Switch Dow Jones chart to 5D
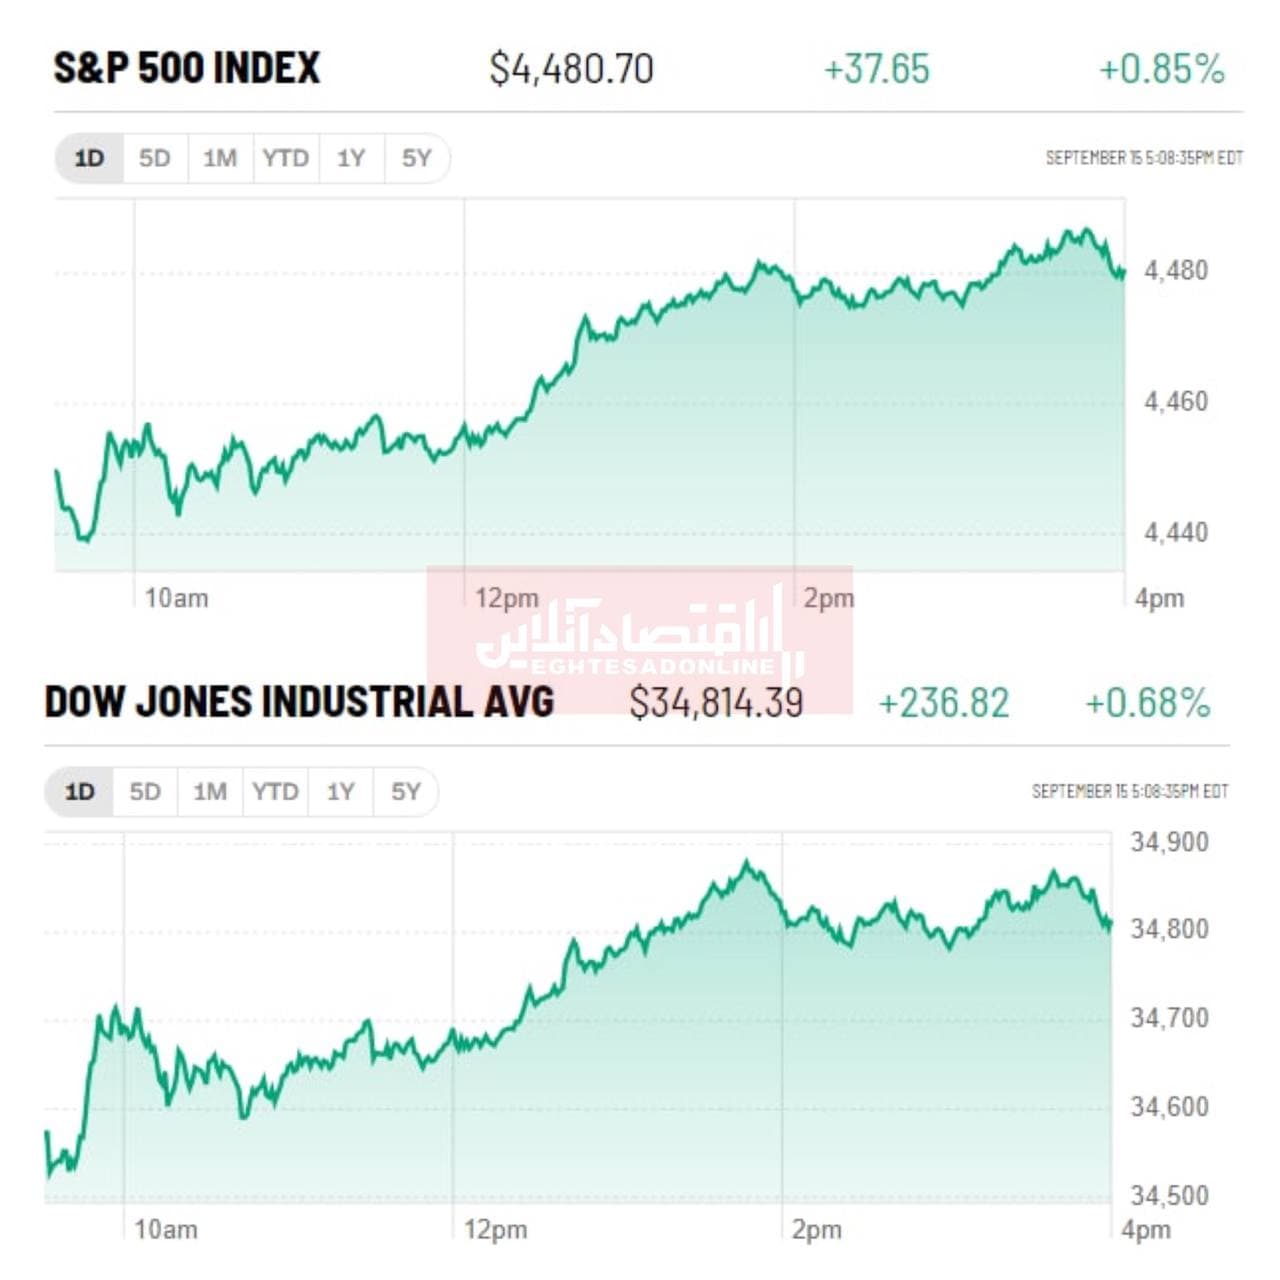 click(x=145, y=792)
